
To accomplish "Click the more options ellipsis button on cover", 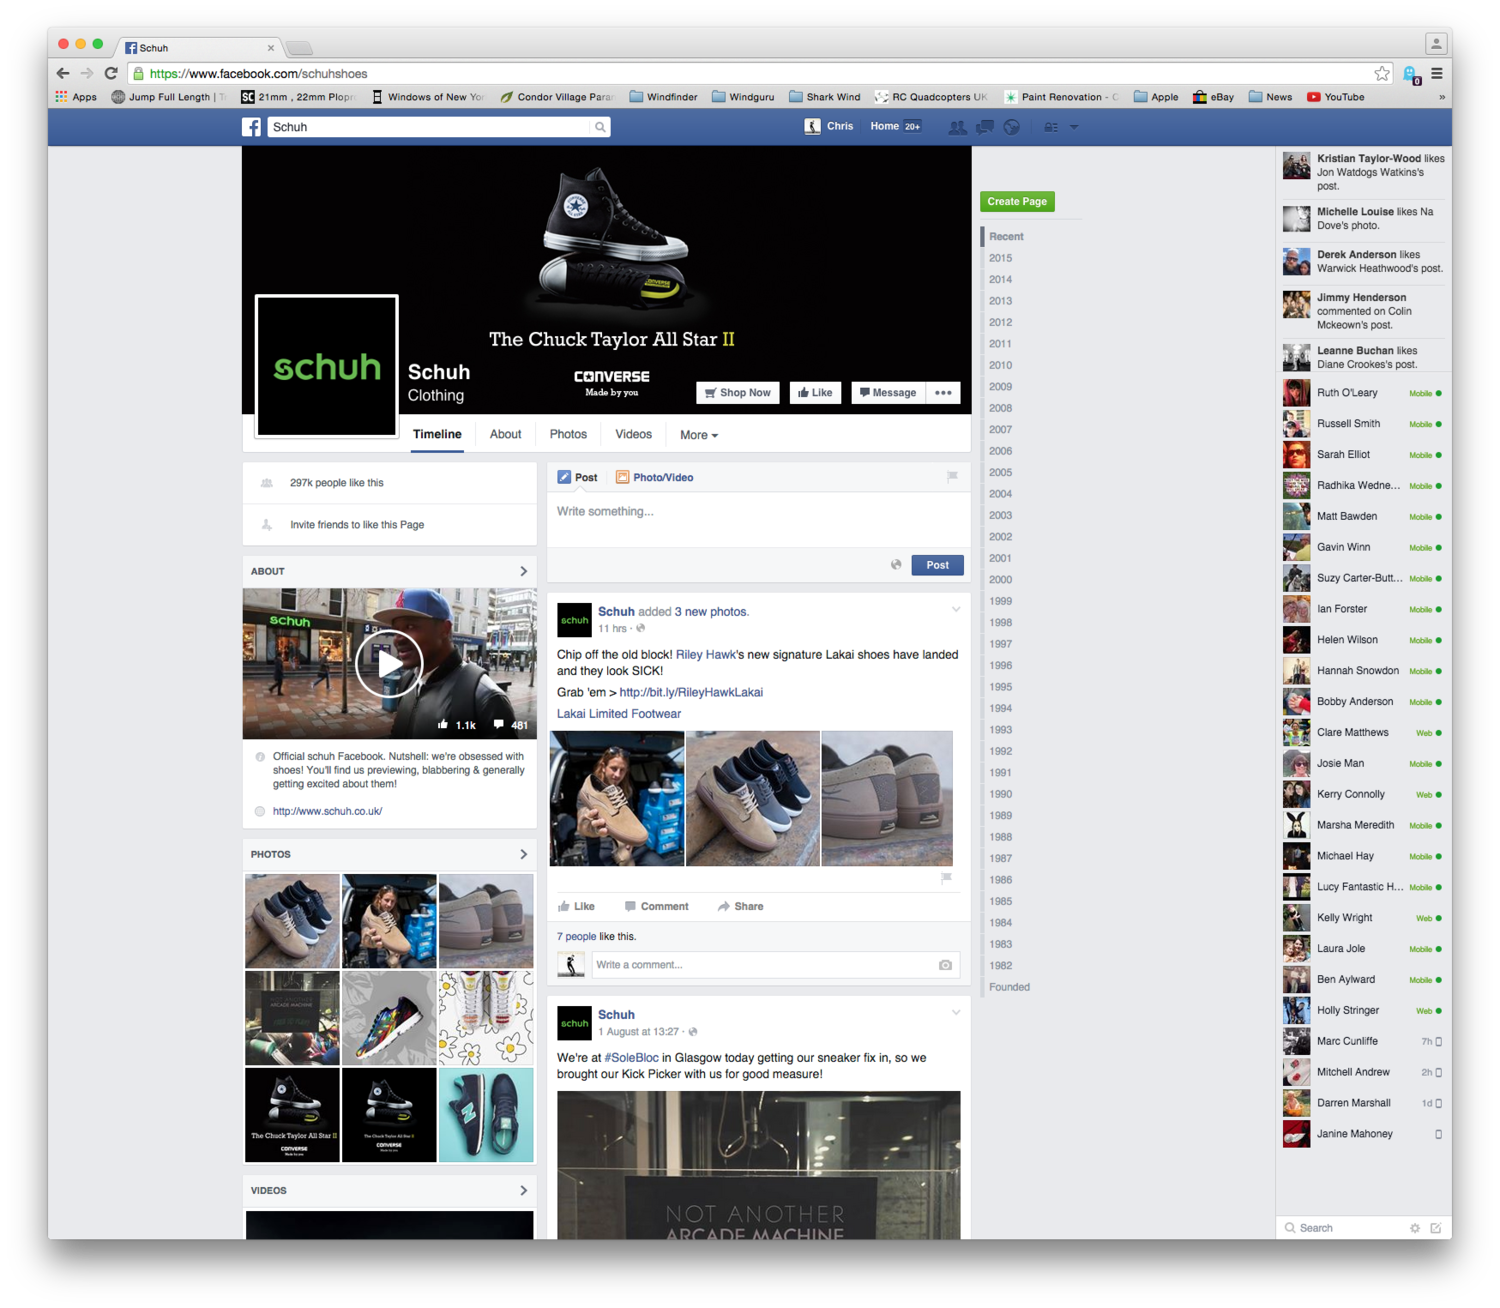I will (943, 393).
